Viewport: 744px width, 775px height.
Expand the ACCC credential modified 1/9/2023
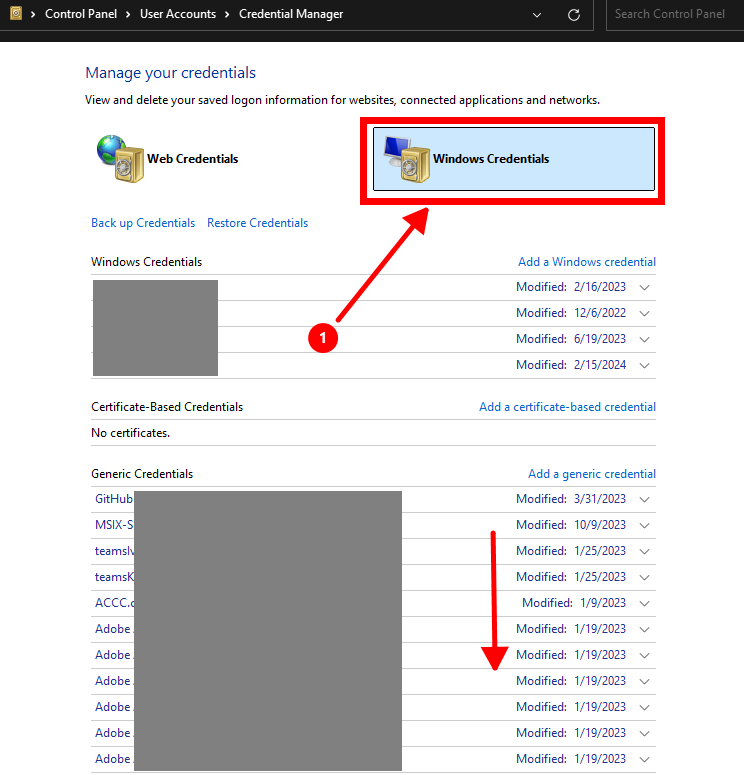(644, 604)
